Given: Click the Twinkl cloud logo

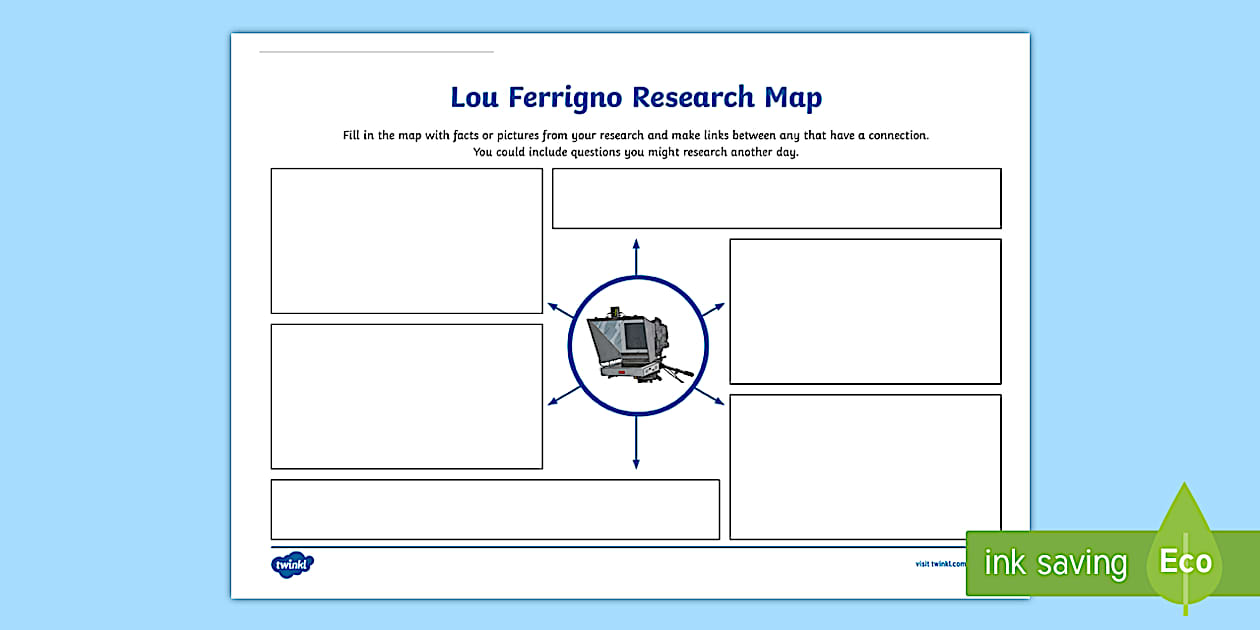Looking at the screenshot, I should pos(293,562).
